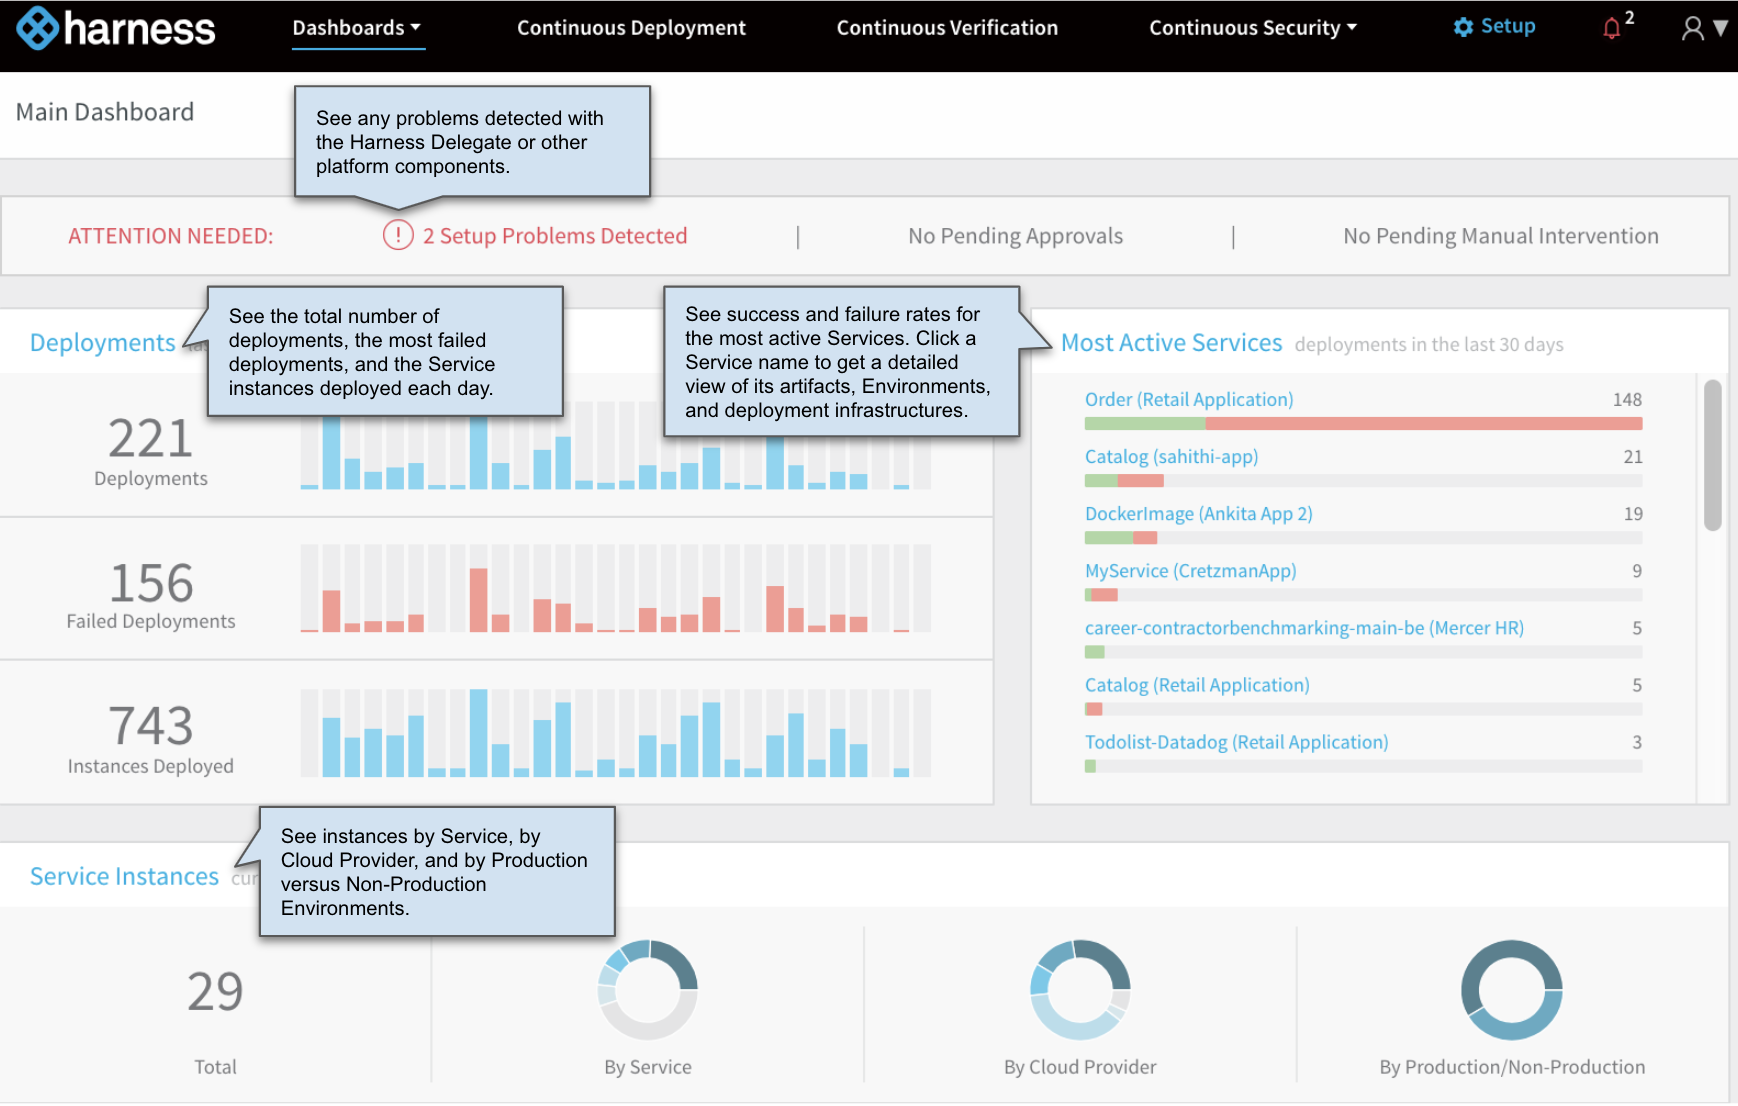Click the By Cloud Provider donut chart
The width and height of the screenshot is (1738, 1106).
[1080, 989]
